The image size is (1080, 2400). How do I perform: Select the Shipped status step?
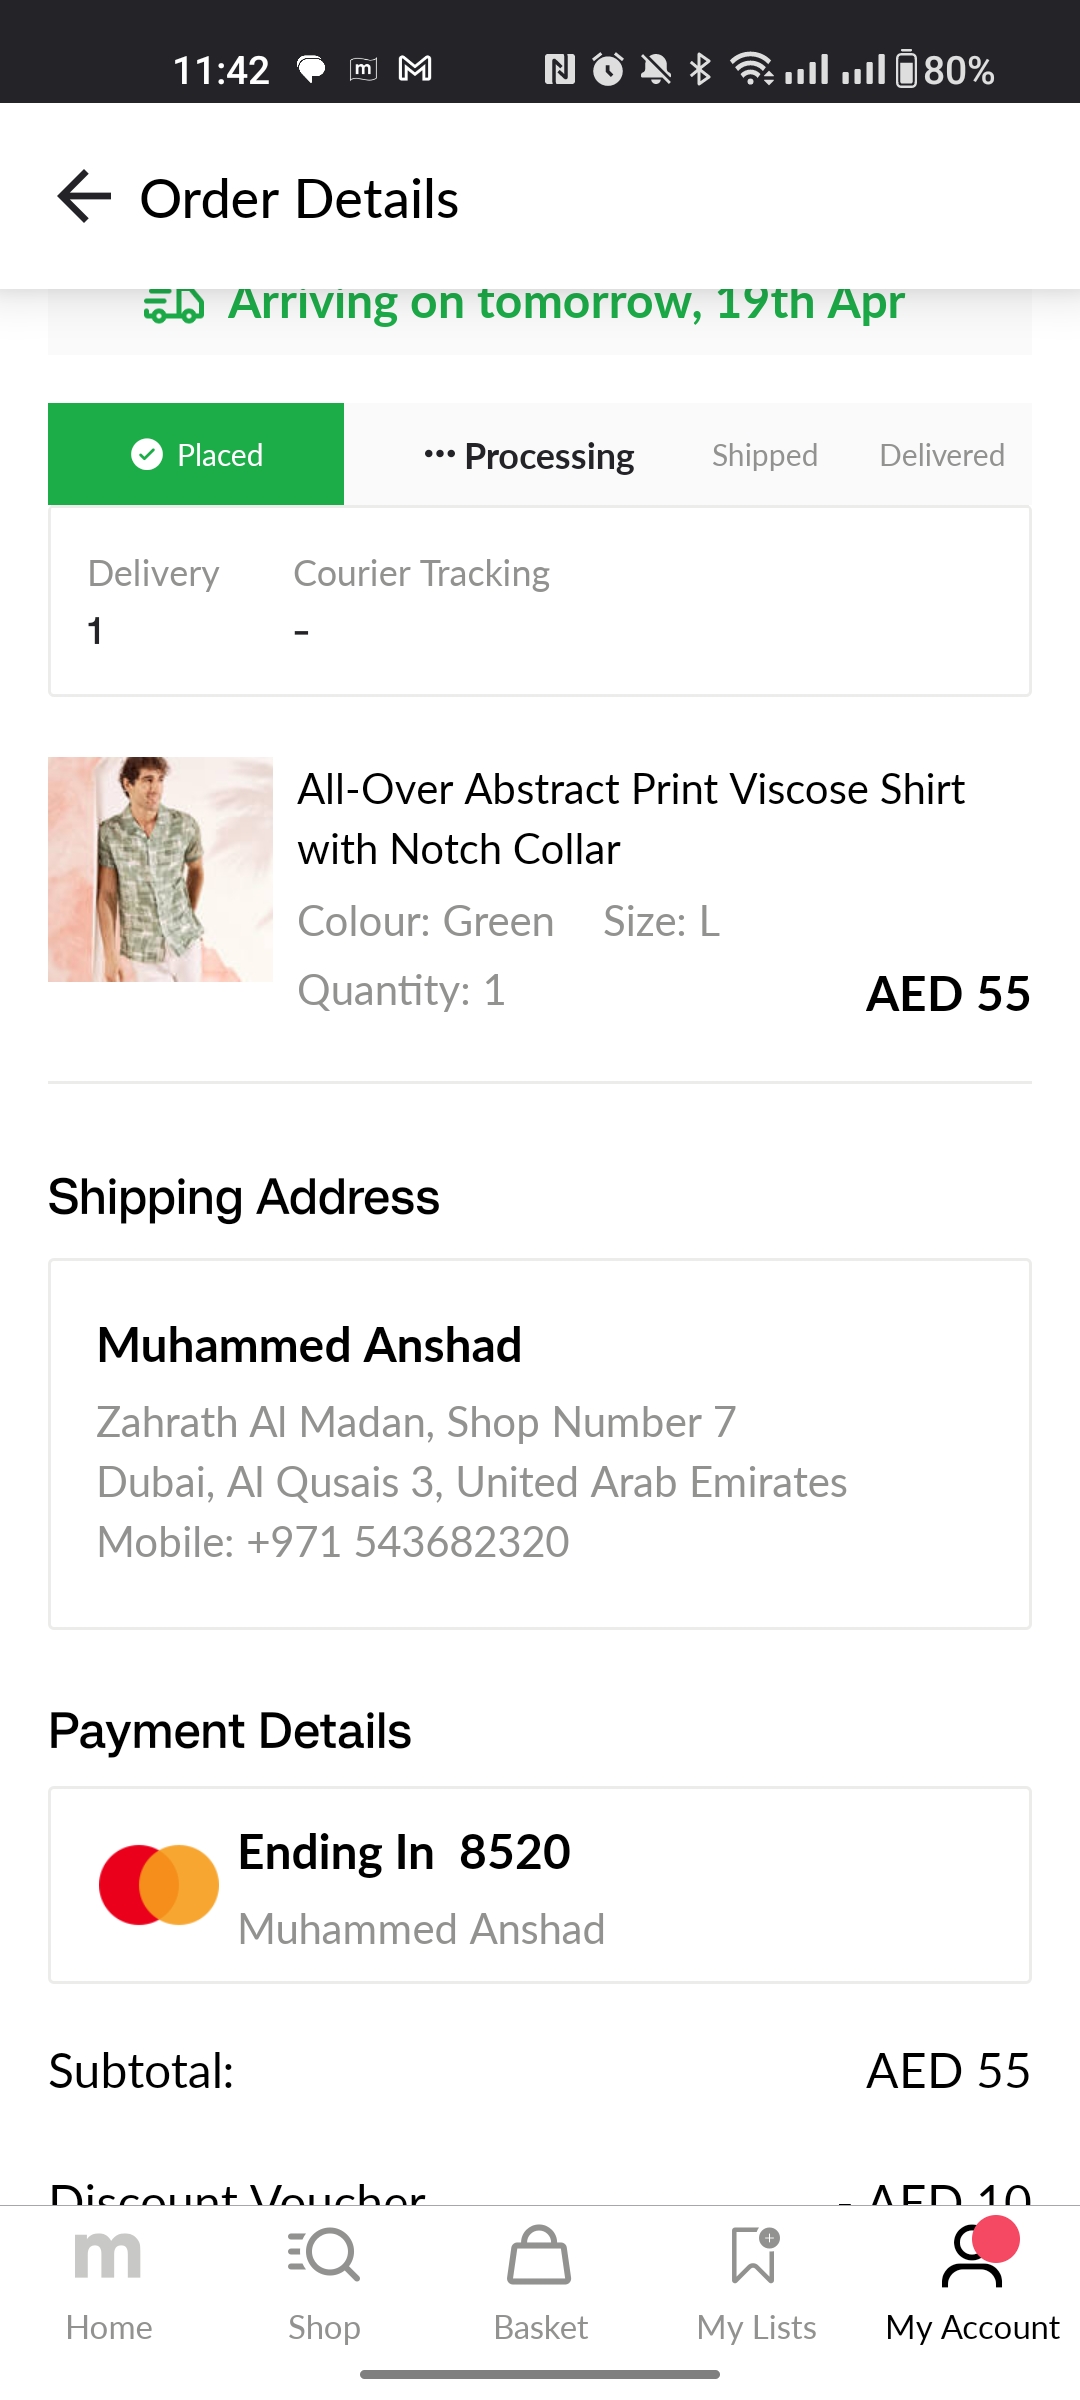(764, 456)
